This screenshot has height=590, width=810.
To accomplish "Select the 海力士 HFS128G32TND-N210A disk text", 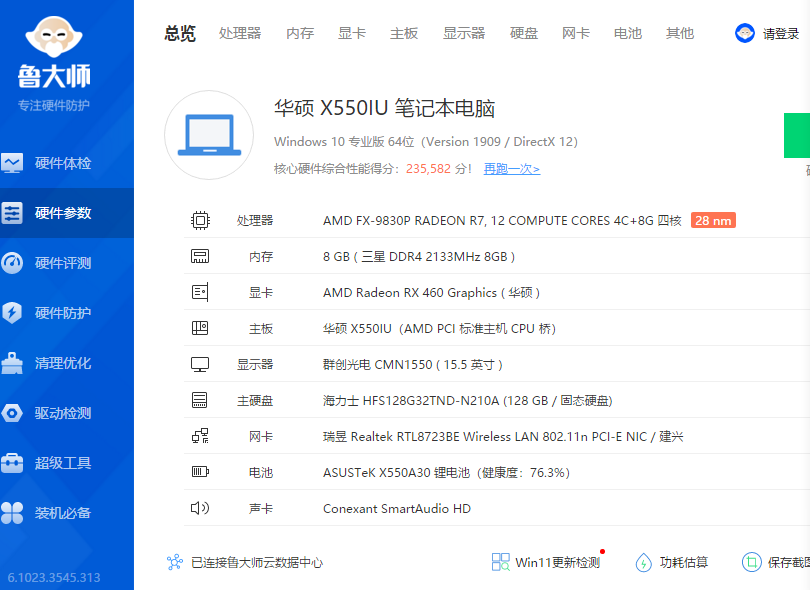I will pos(468,401).
